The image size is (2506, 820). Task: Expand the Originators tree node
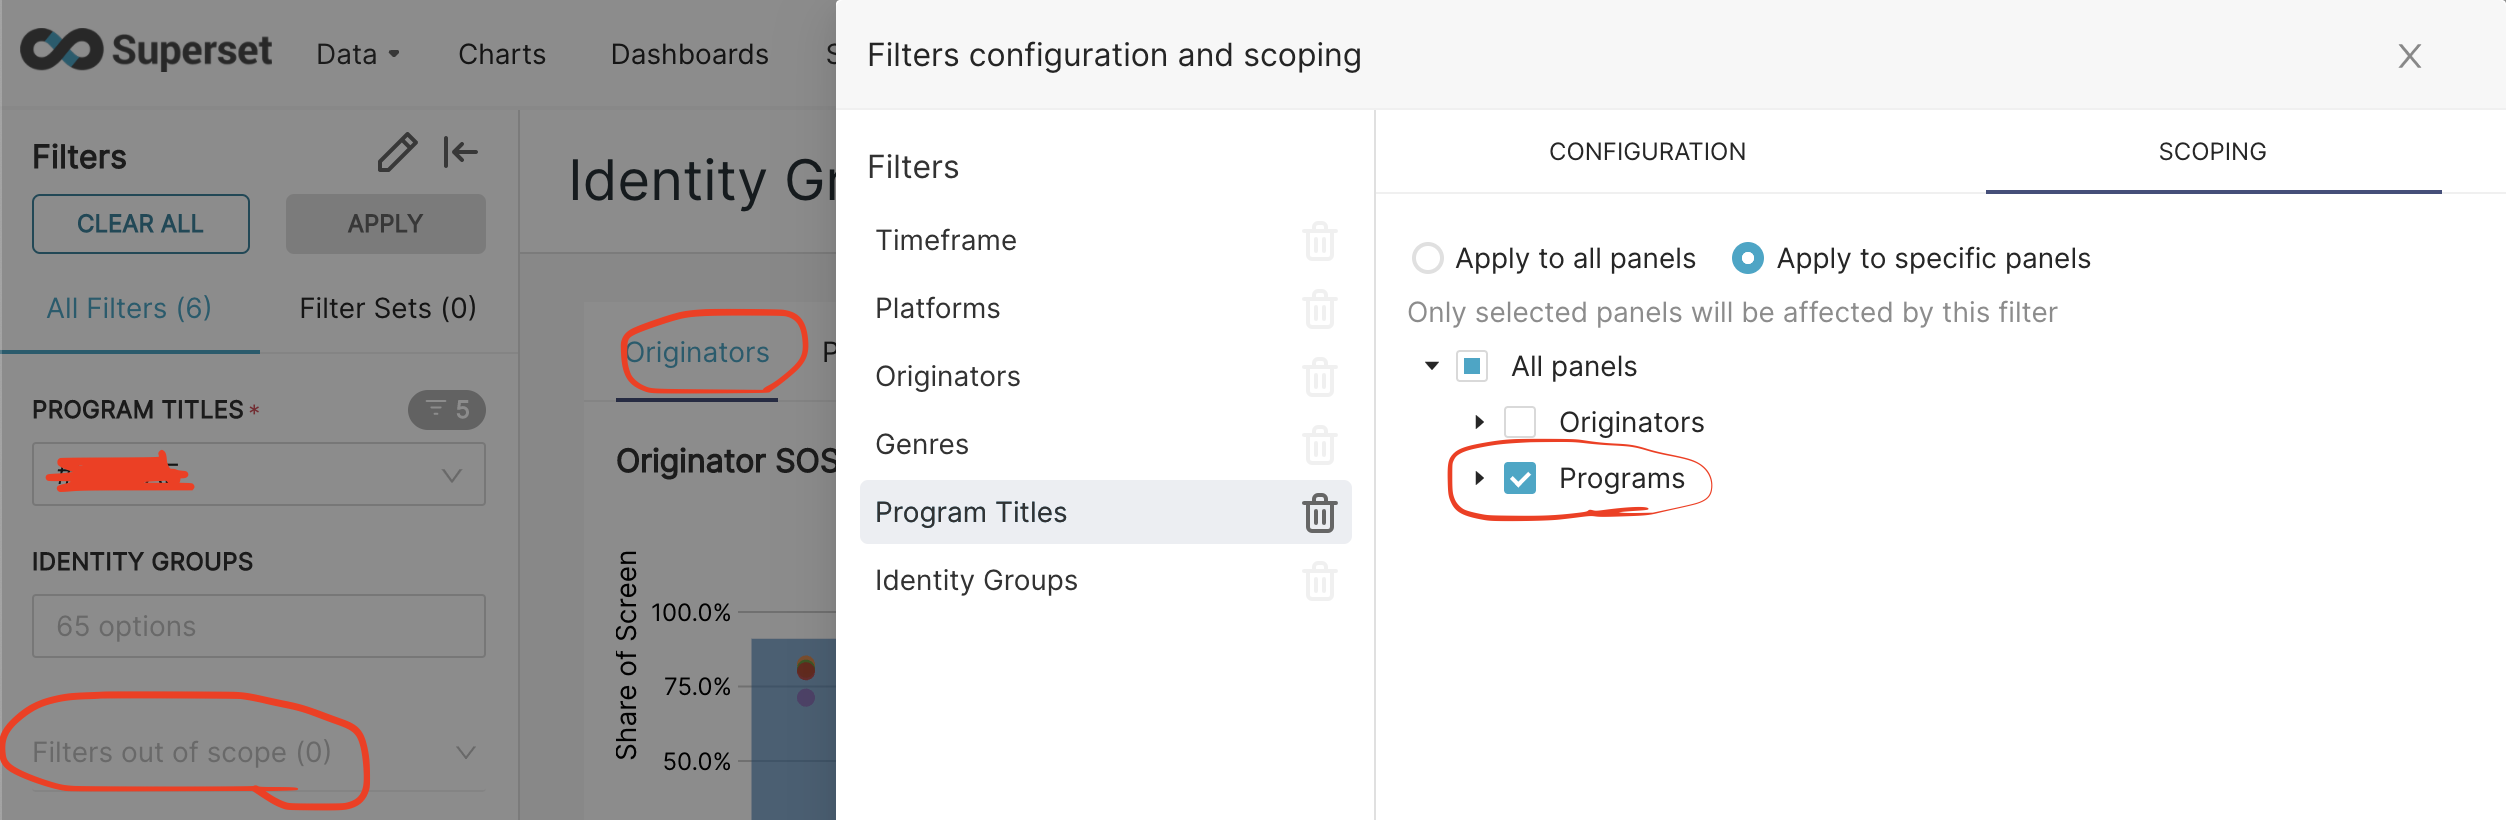[1479, 423]
